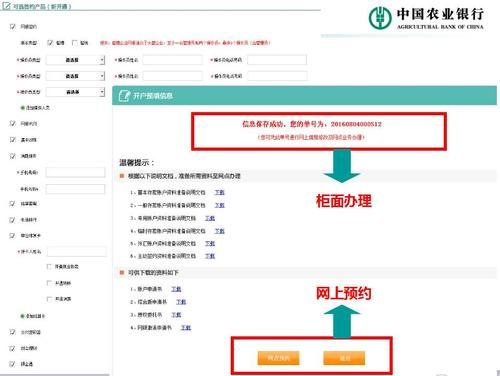Click the green add icon below the three unchecked boxes
The width and height of the screenshot is (500, 376).
(23, 316)
